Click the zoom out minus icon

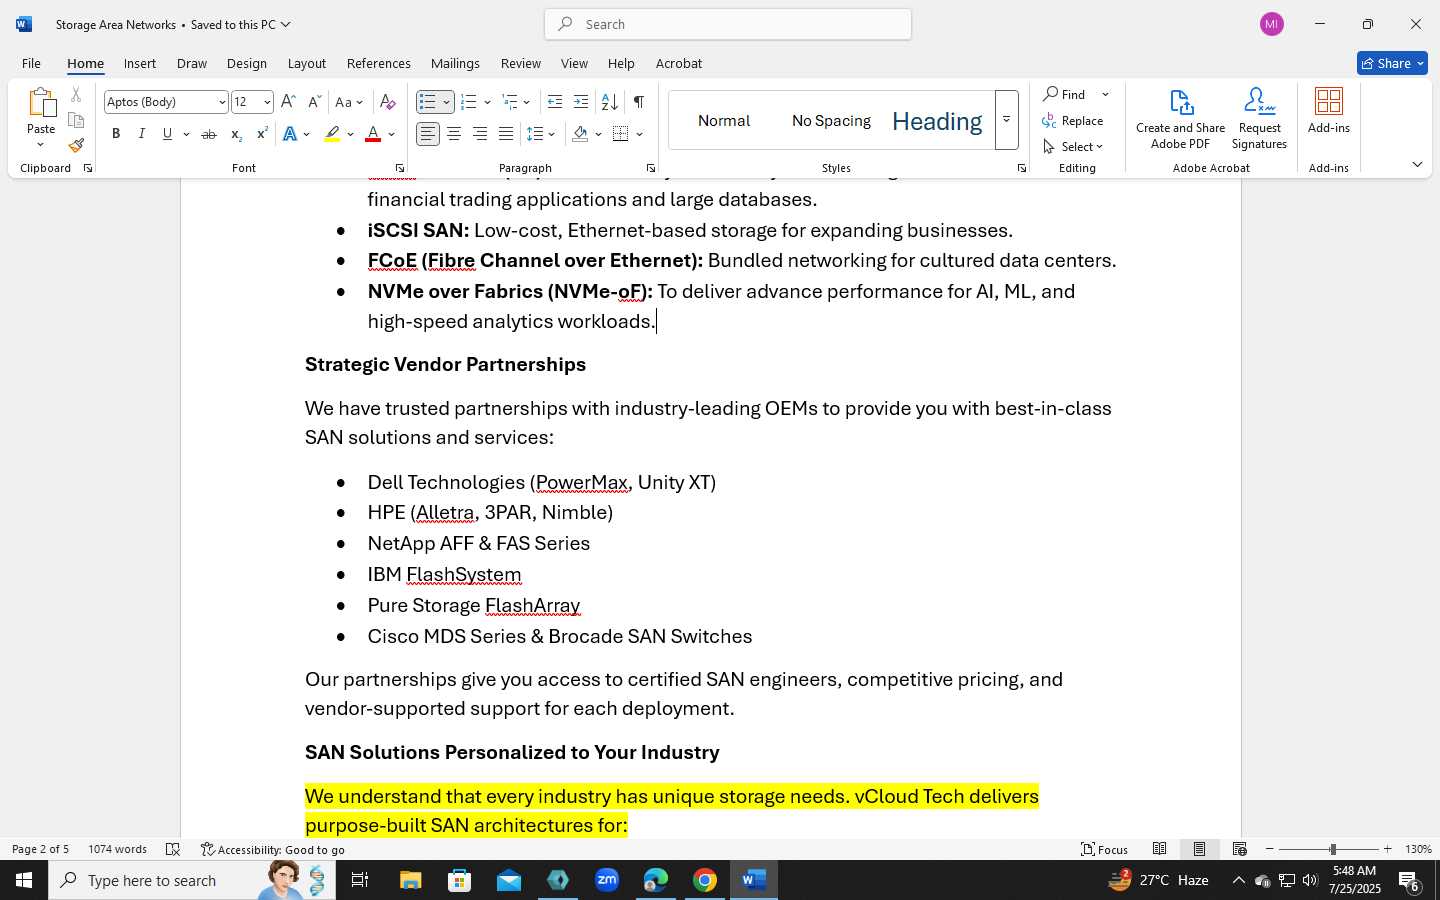point(1270,849)
